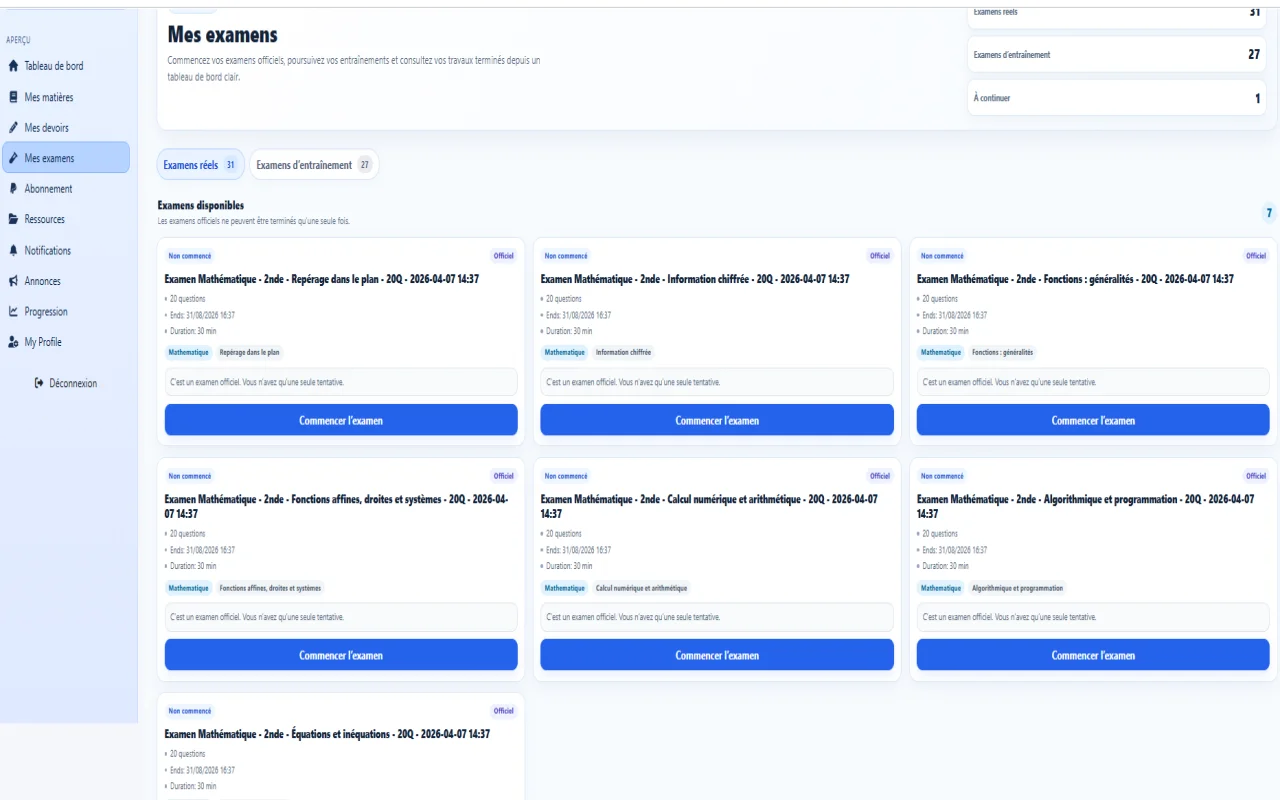Click the À continuer stat card

(1116, 98)
